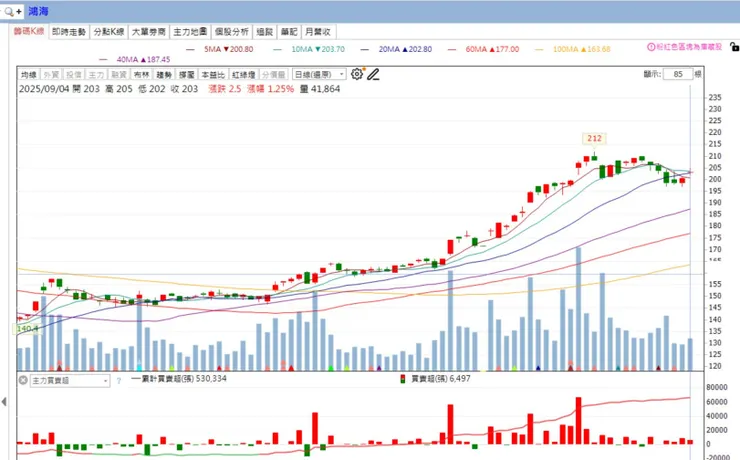740x460 pixels.
Task: Click the lock icon at top right
Action: click(734, 47)
